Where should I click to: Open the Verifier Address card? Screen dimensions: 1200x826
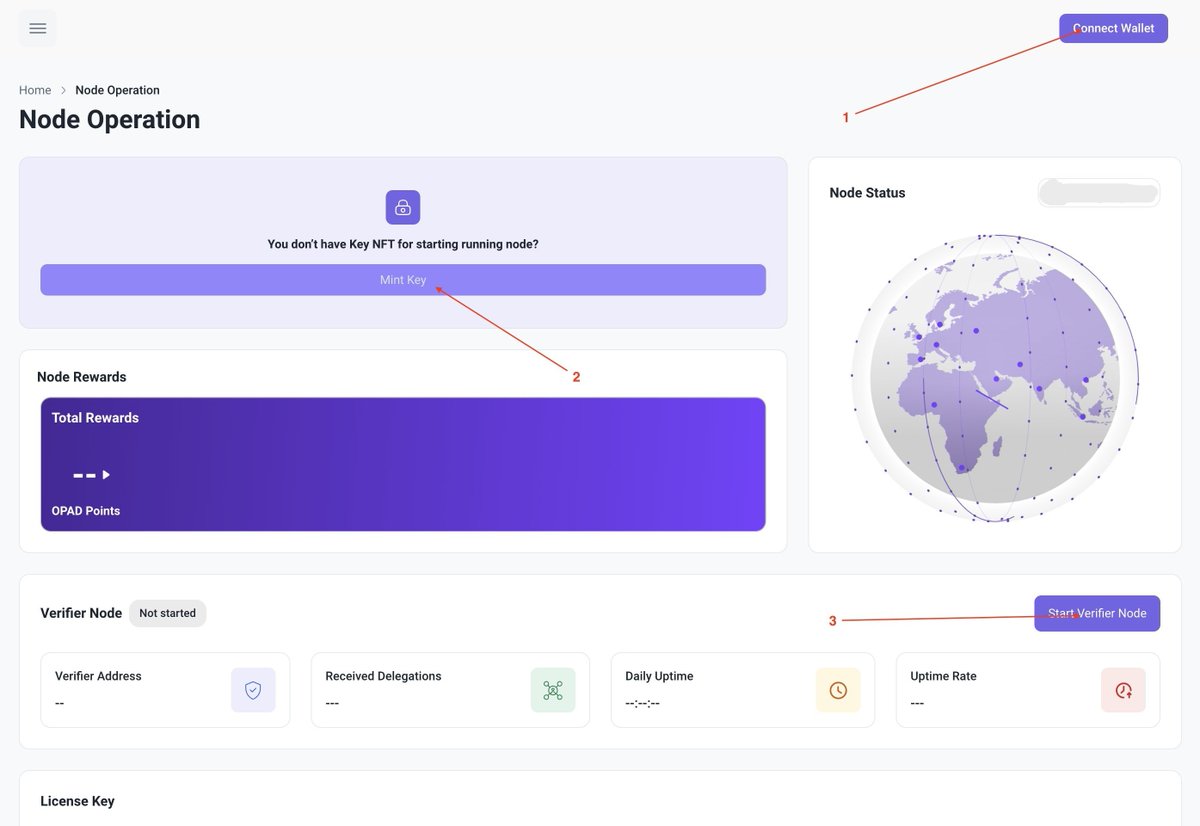[x=165, y=690]
